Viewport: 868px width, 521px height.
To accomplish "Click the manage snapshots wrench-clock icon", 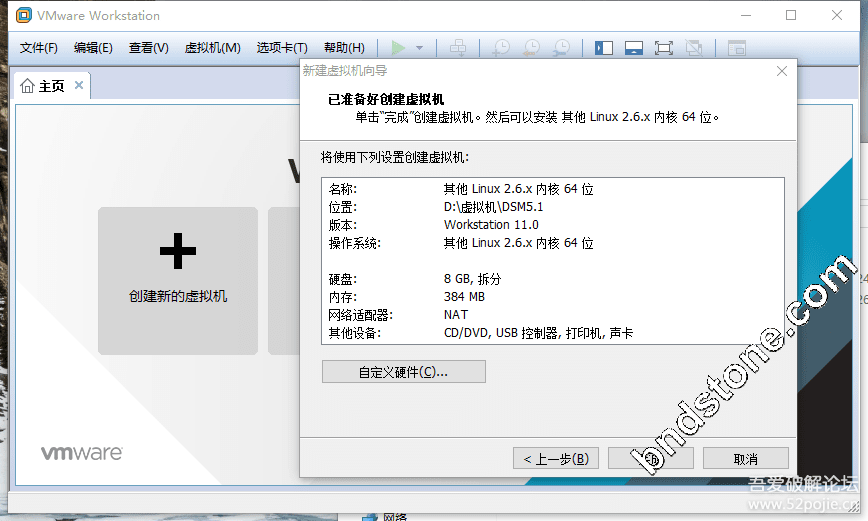I will 561,48.
